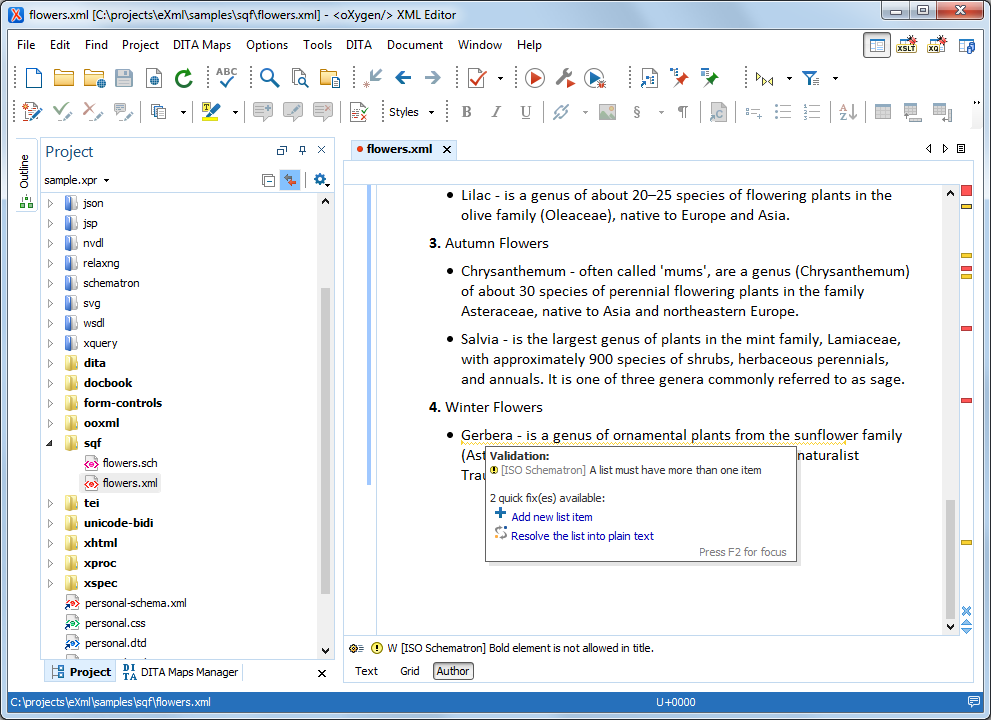Click the Project panel vertical scrollbar
This screenshot has width=991, height=720.
pyautogui.click(x=325, y=440)
